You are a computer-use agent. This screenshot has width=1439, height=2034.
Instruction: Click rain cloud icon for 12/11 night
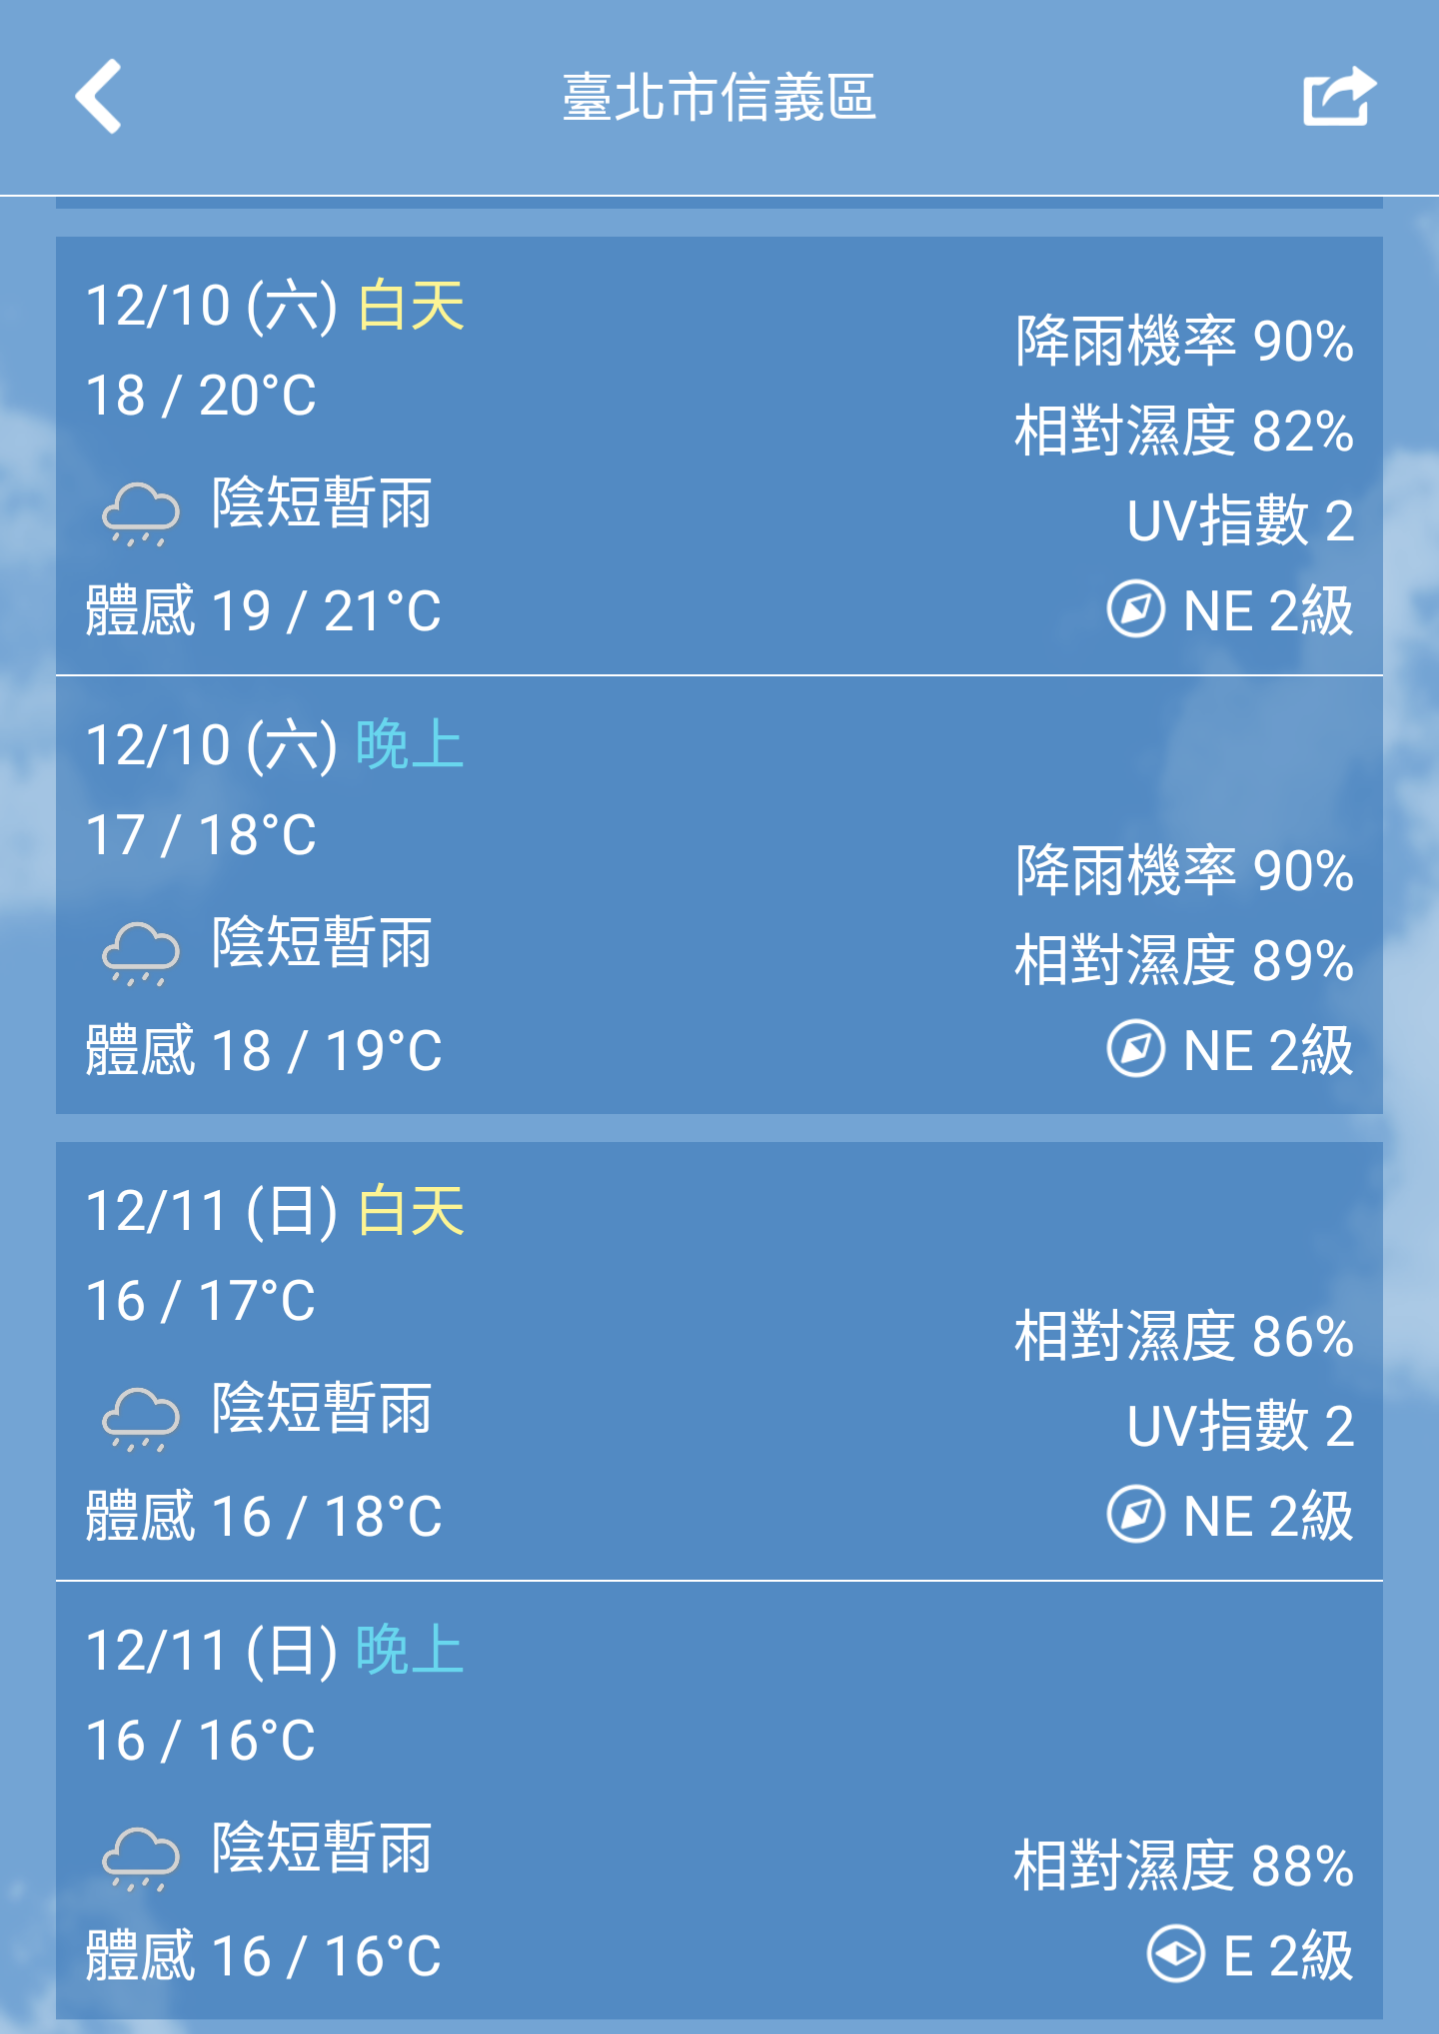click(141, 1858)
